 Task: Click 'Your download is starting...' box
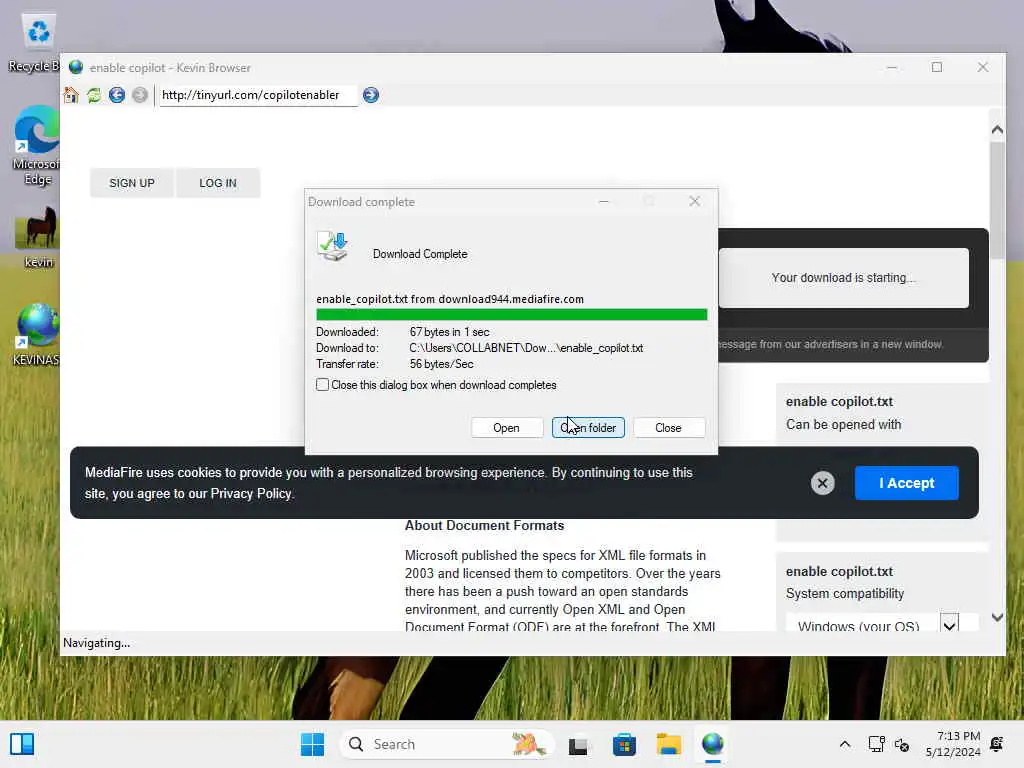click(x=843, y=278)
